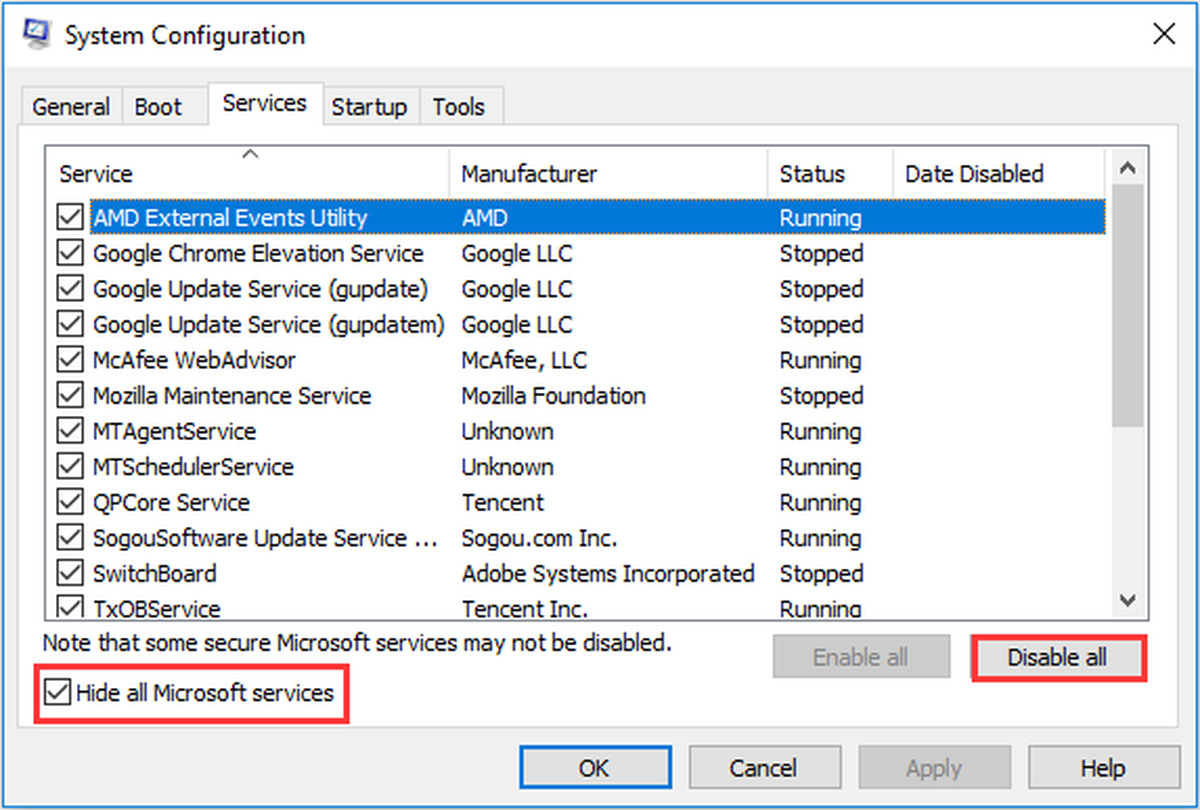The width and height of the screenshot is (1200, 810).
Task: Click Stopped status of SwitchBoard
Action: coord(821,574)
